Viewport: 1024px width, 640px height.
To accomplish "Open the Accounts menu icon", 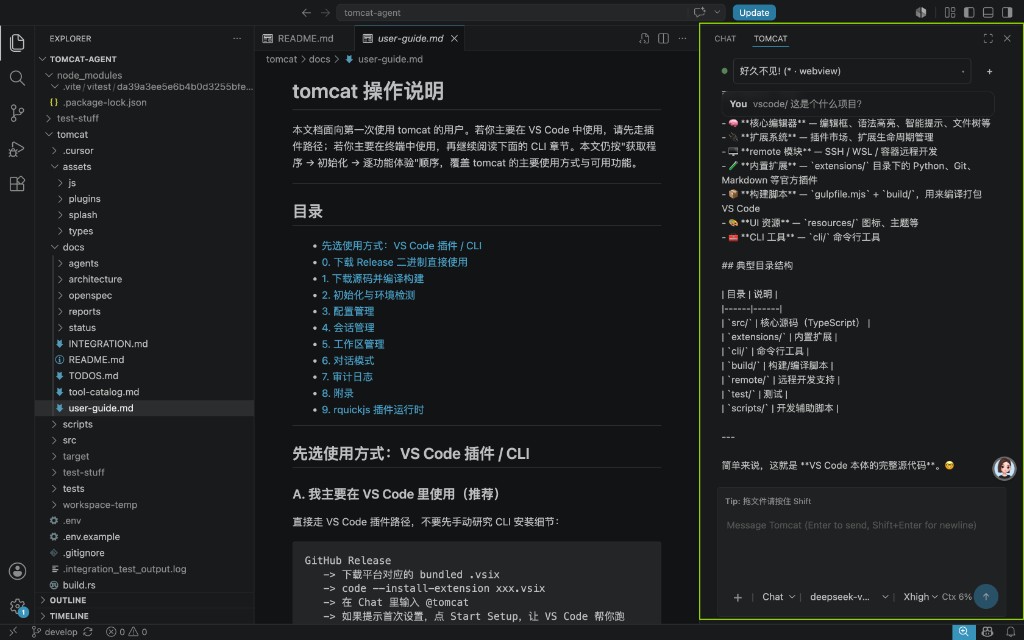I will pos(17,571).
